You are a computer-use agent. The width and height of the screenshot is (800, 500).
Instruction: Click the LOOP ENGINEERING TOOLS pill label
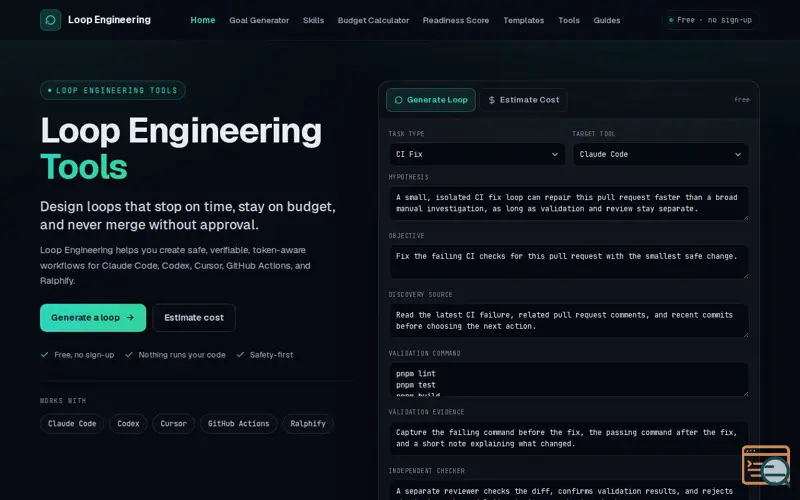[113, 90]
